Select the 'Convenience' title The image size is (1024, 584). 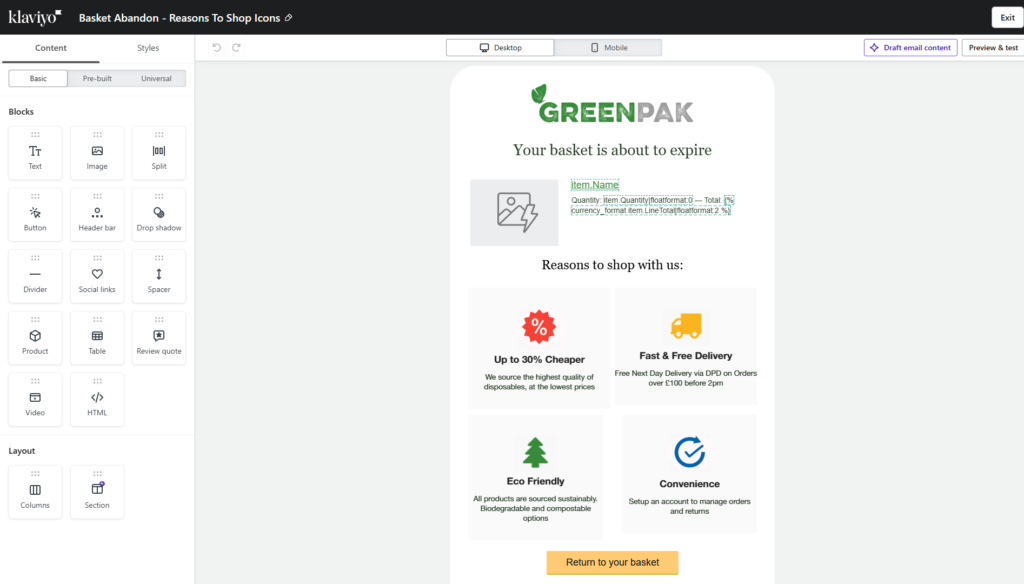coord(690,484)
